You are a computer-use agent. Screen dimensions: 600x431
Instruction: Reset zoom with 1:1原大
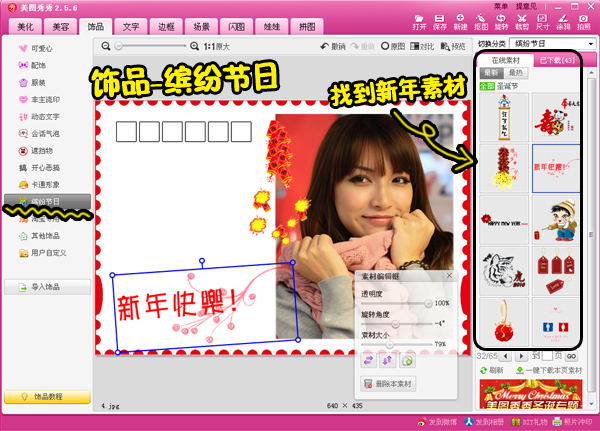tap(216, 46)
